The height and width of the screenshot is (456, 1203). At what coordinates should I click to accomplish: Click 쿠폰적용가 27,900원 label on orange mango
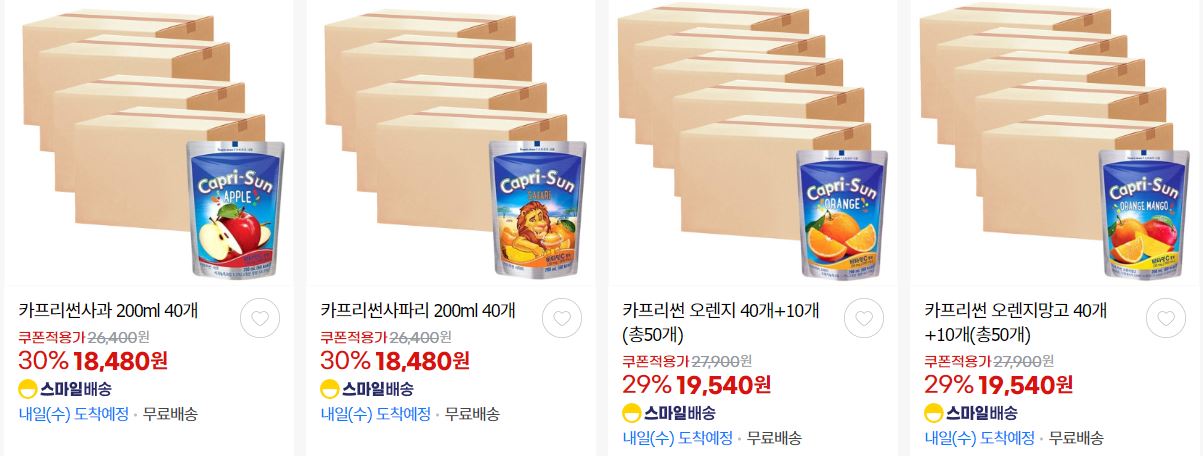[x=989, y=361]
